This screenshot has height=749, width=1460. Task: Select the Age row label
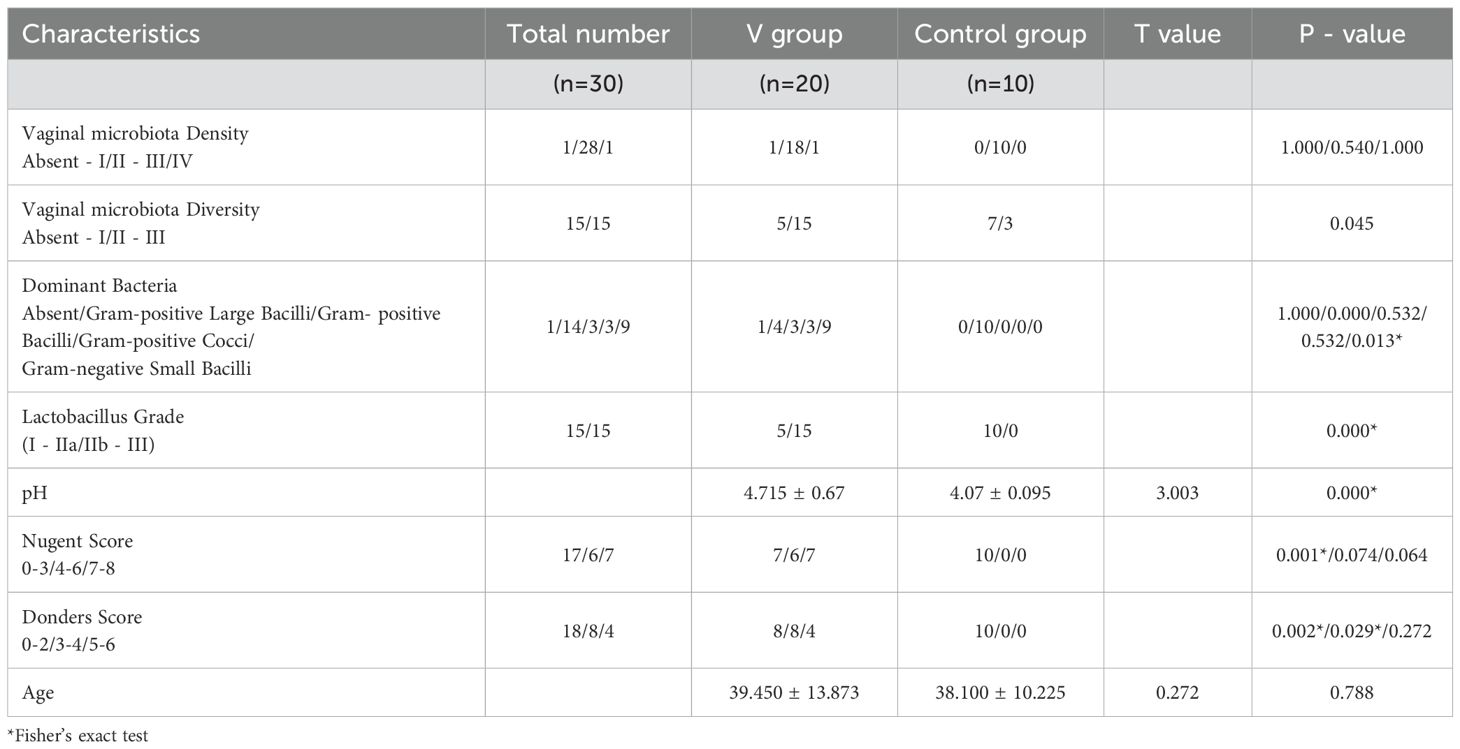pos(37,693)
